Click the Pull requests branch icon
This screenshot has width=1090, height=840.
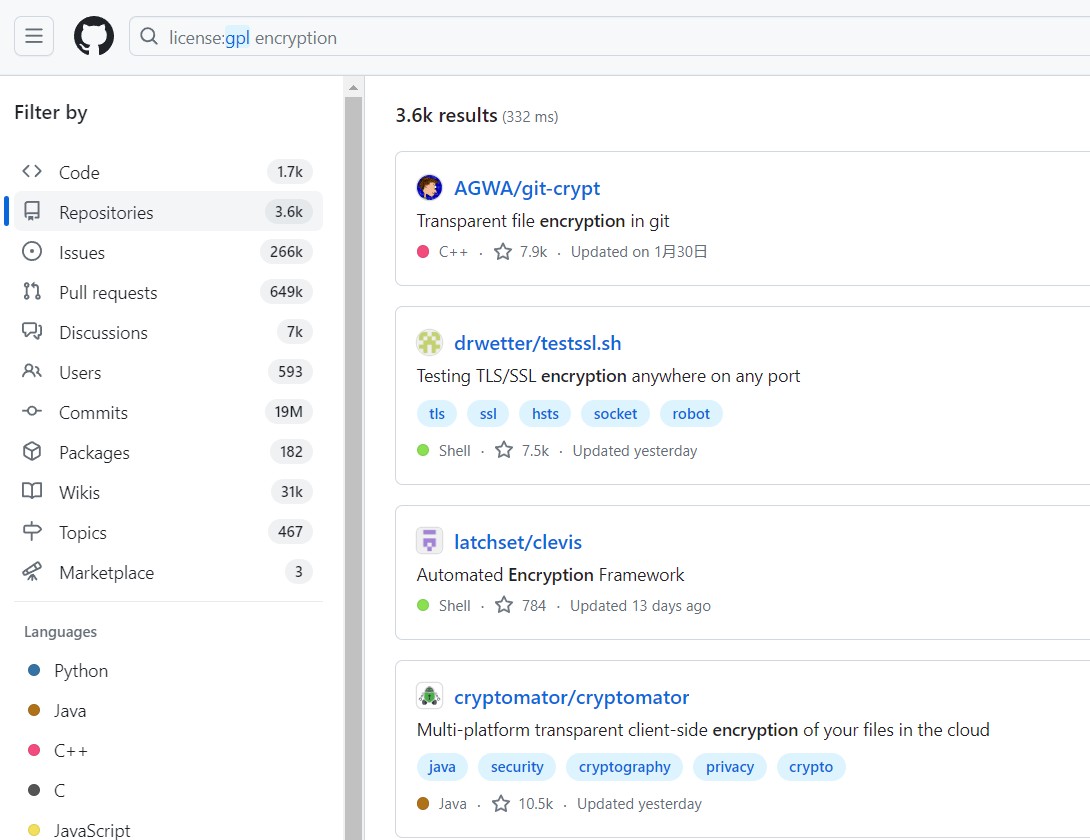click(32, 291)
